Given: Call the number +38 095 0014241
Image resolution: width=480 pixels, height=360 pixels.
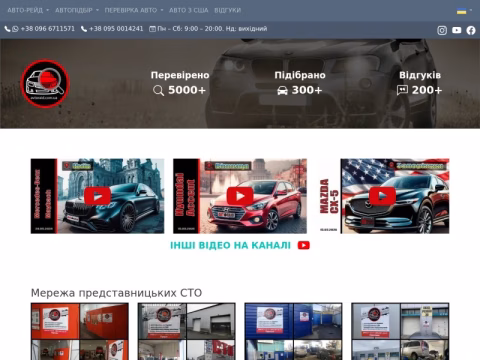Looking at the screenshot, I should (x=116, y=29).
